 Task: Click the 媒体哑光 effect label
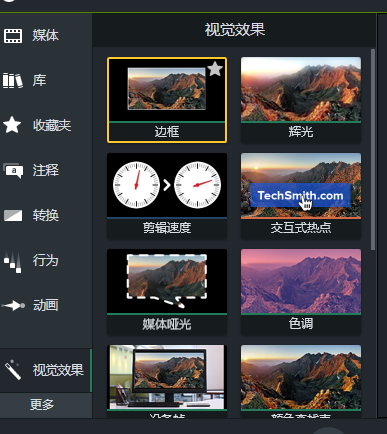tap(167, 324)
